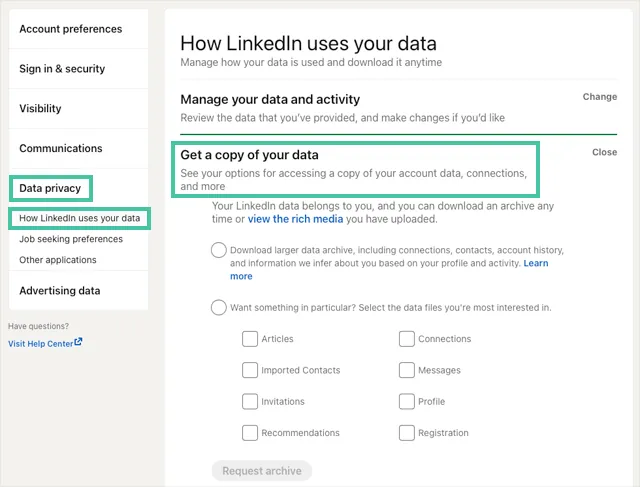640x487 pixels.
Task: Click Change for Manage your data and activity
Action: (x=600, y=97)
